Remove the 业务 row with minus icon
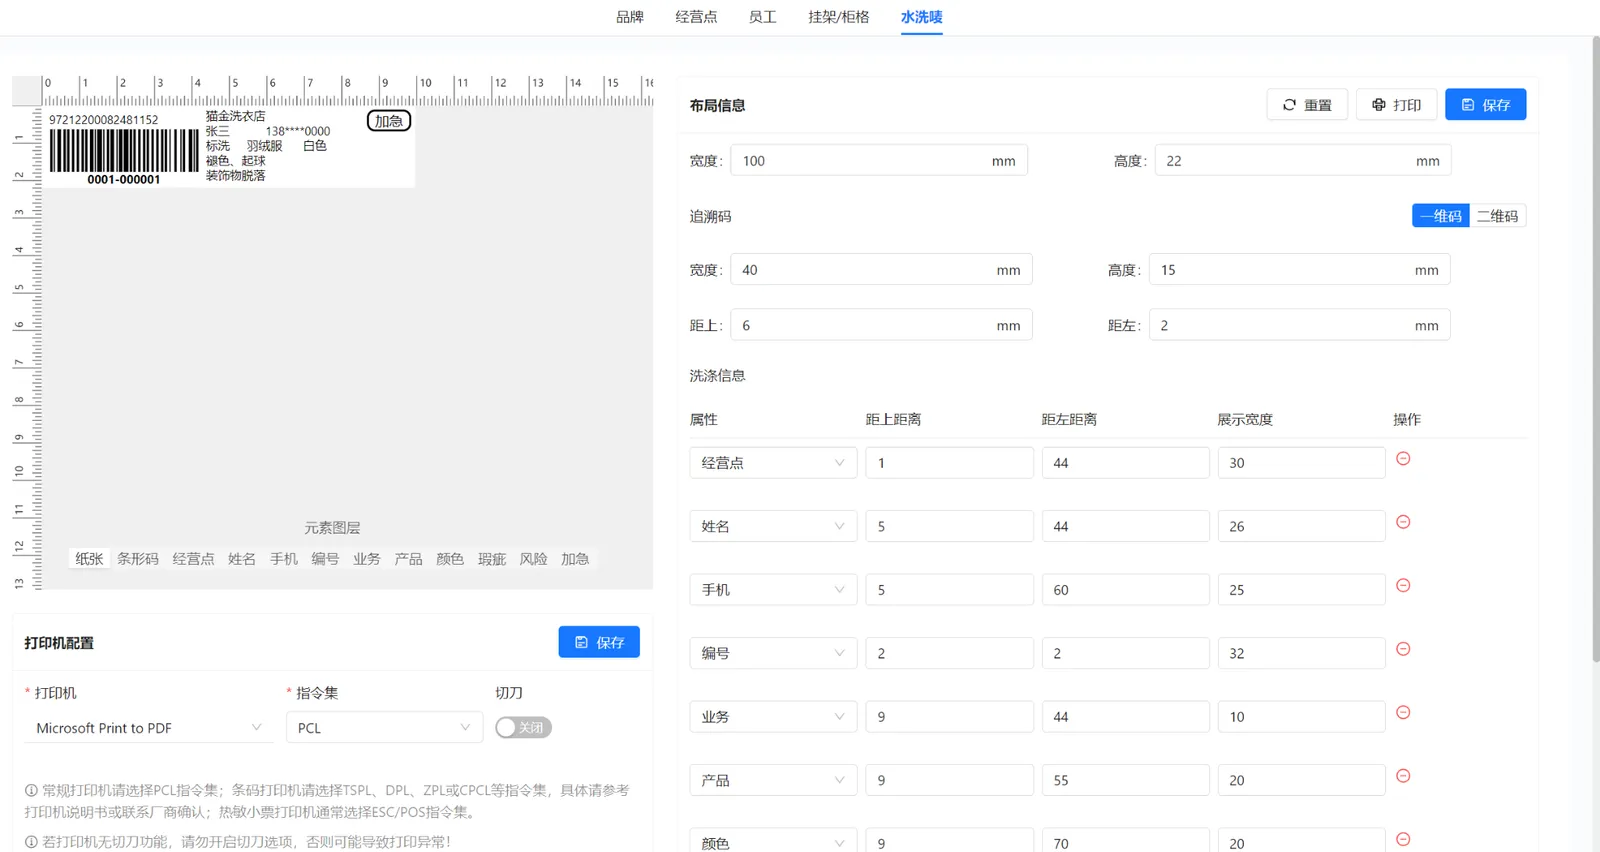The height and width of the screenshot is (852, 1600). [1403, 713]
